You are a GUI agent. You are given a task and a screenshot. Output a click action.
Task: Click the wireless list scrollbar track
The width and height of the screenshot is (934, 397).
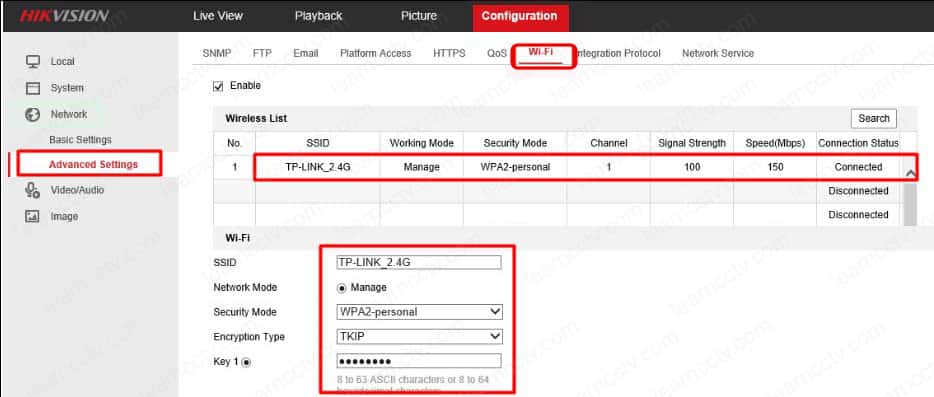point(910,204)
